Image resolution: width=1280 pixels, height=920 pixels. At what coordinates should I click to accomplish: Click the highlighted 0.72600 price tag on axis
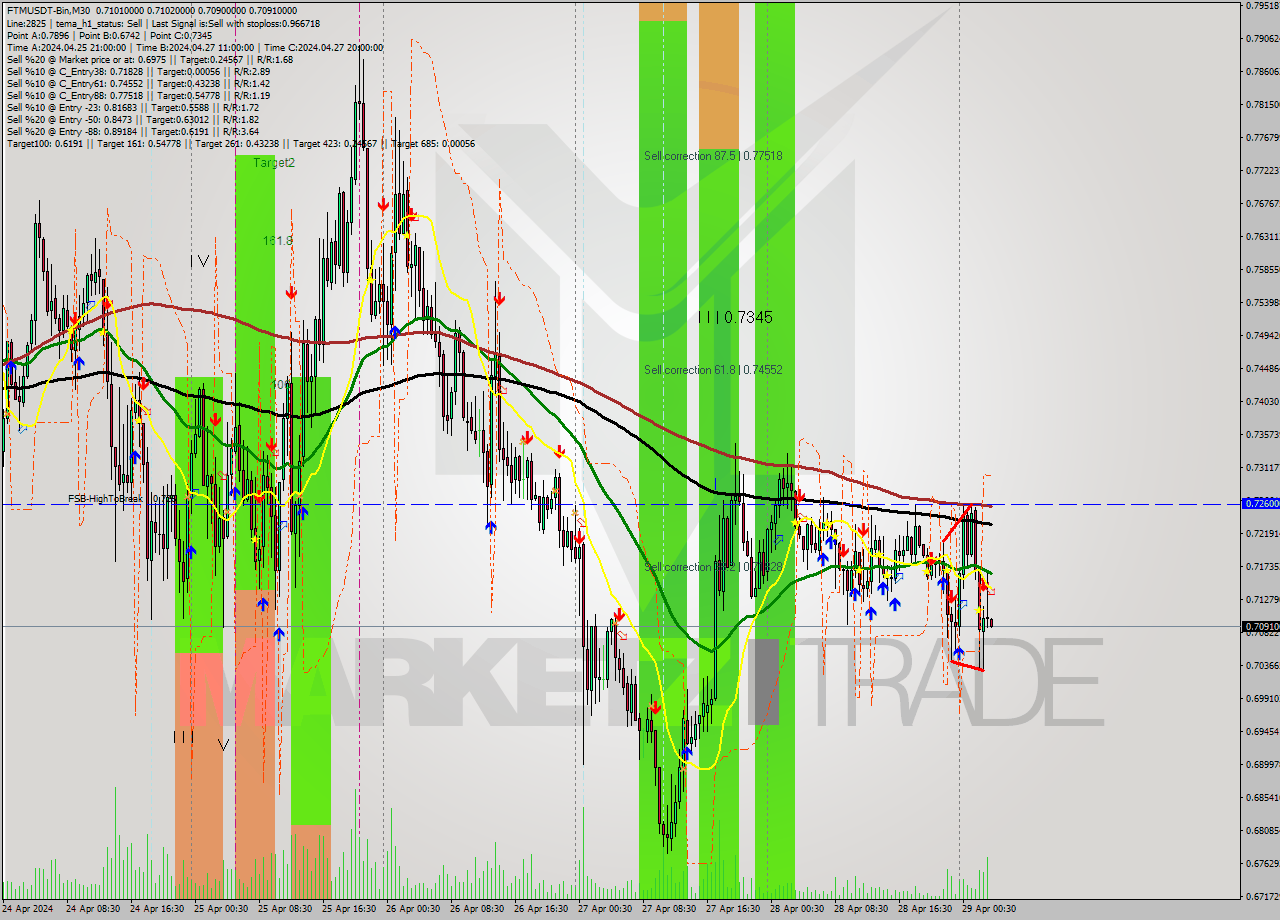(1260, 504)
